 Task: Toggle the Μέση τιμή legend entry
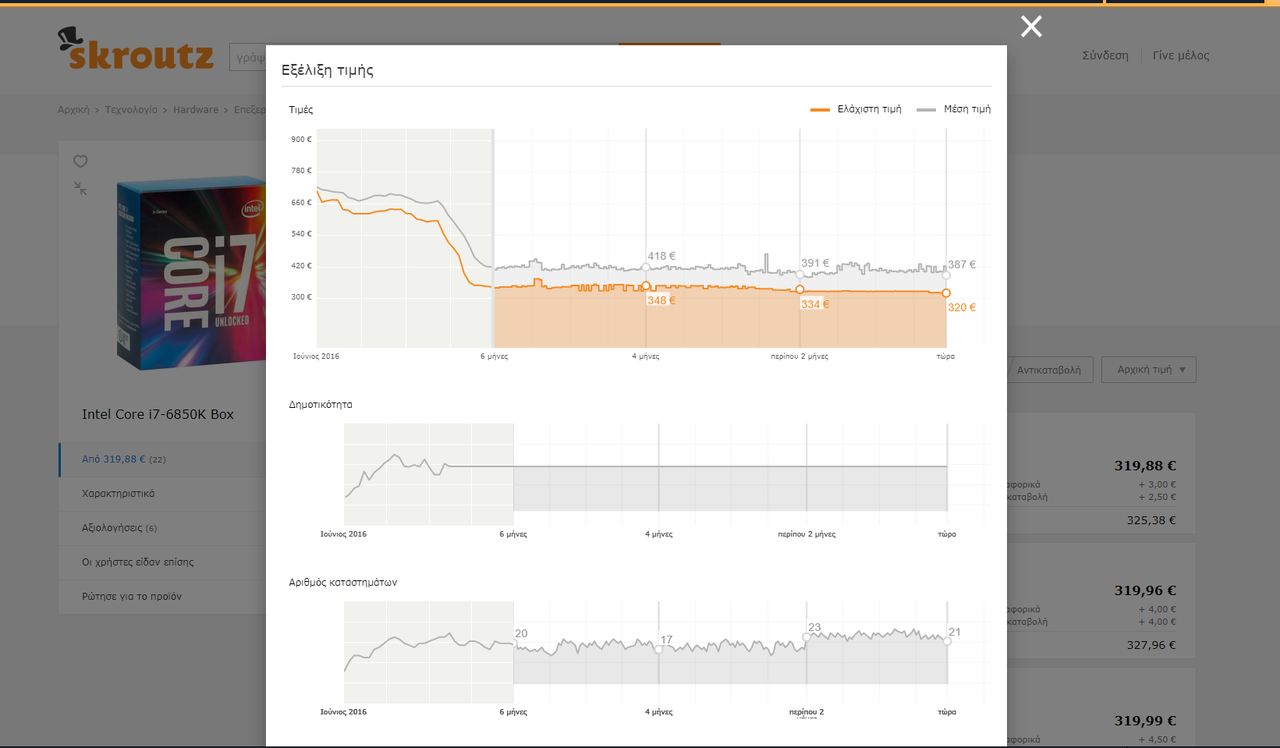pyautogui.click(x=954, y=109)
